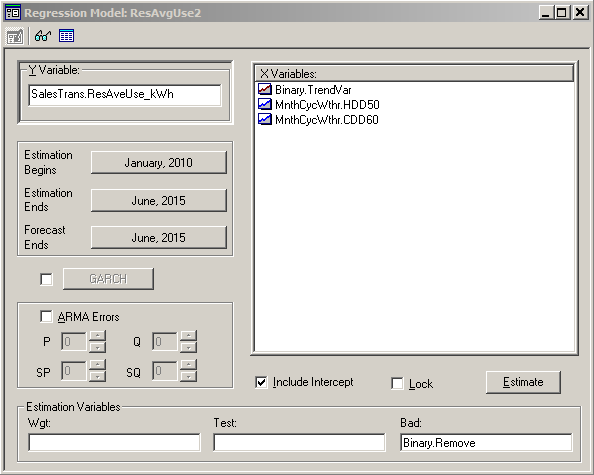This screenshot has height=475, width=594.
Task: Select MnthCycWthr.CDD60 chart icon
Action: (264, 119)
